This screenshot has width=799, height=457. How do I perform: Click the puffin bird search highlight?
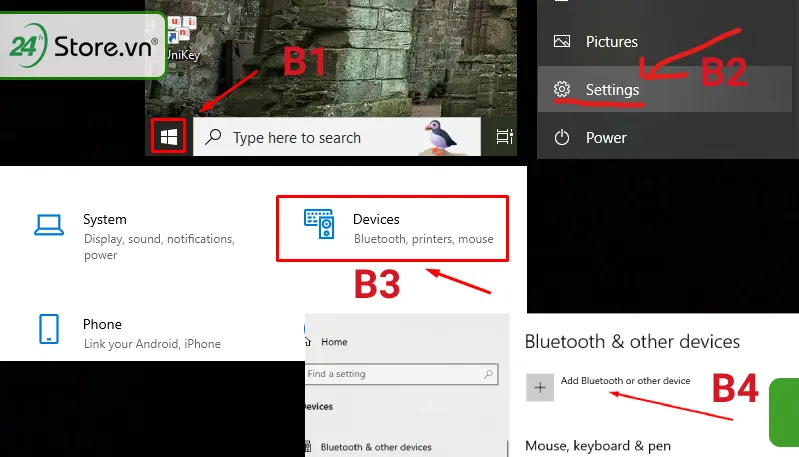coord(440,138)
